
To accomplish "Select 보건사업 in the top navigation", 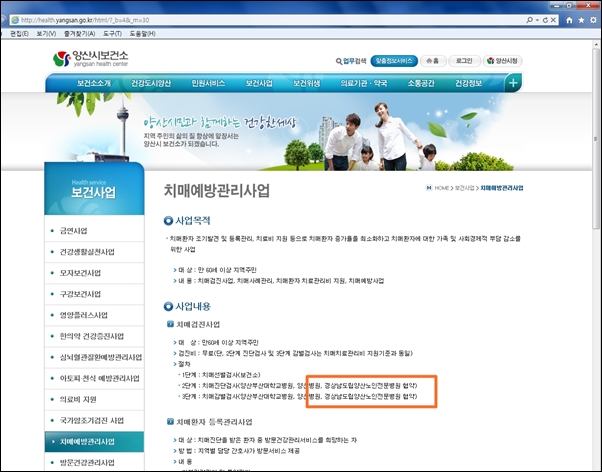I will coord(259,83).
